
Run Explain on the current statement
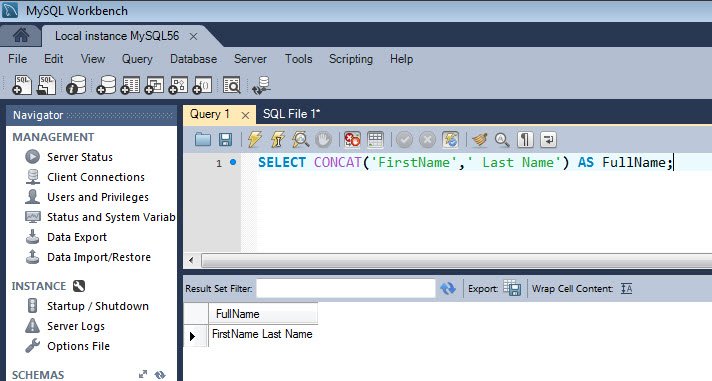click(x=301, y=139)
